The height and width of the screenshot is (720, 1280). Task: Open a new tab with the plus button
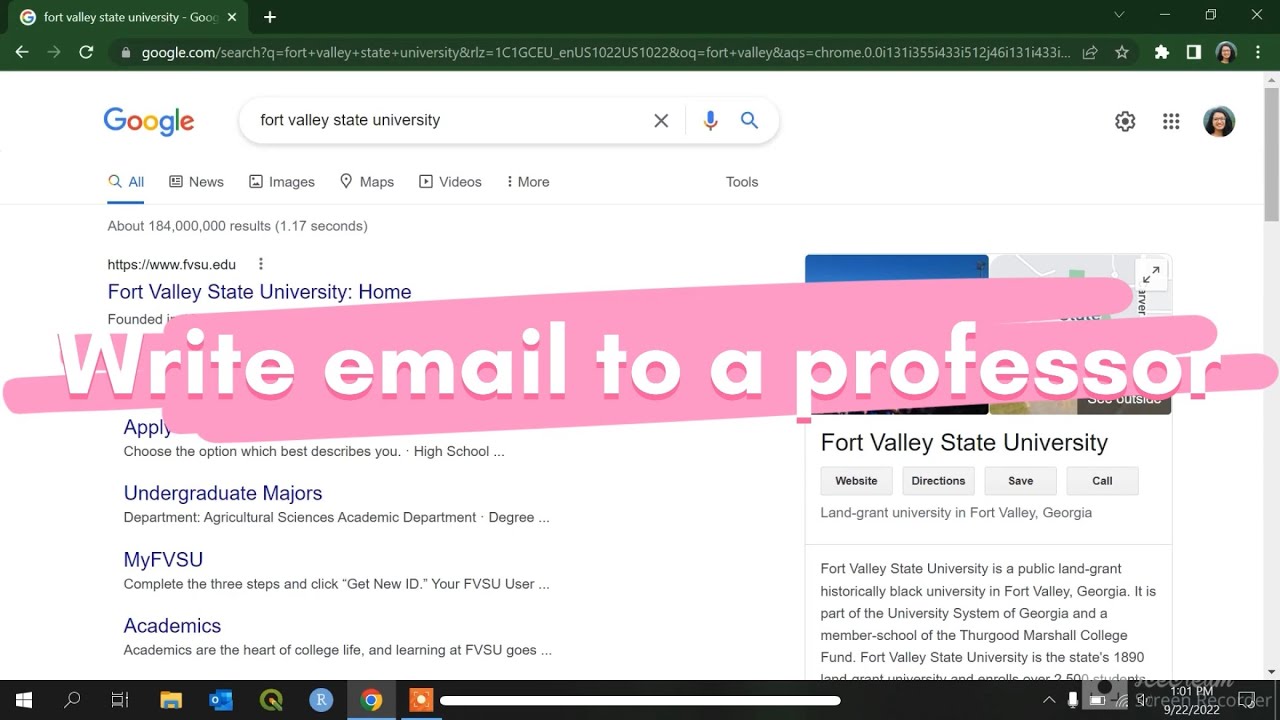coord(270,17)
